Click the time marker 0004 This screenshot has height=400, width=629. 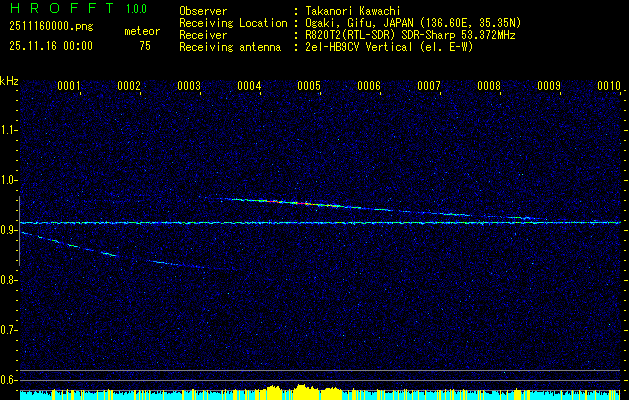(x=249, y=86)
